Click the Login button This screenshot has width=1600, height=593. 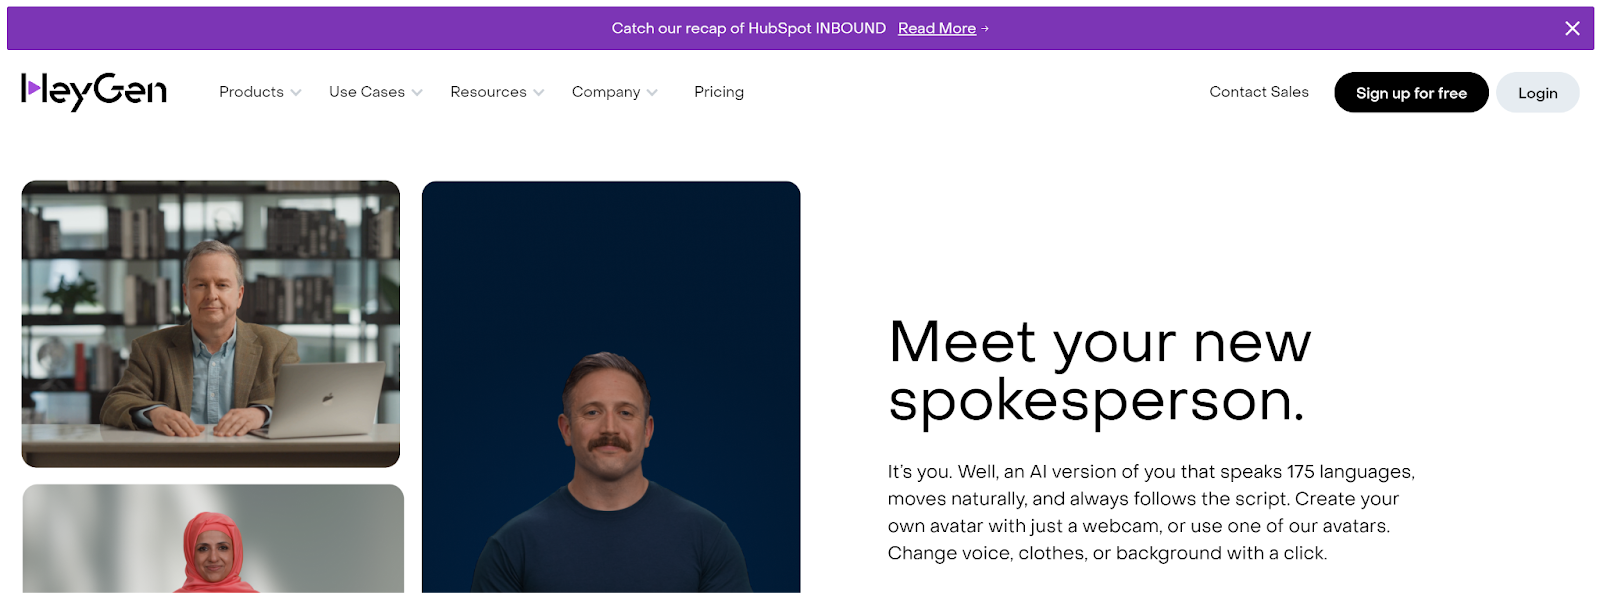(1538, 93)
